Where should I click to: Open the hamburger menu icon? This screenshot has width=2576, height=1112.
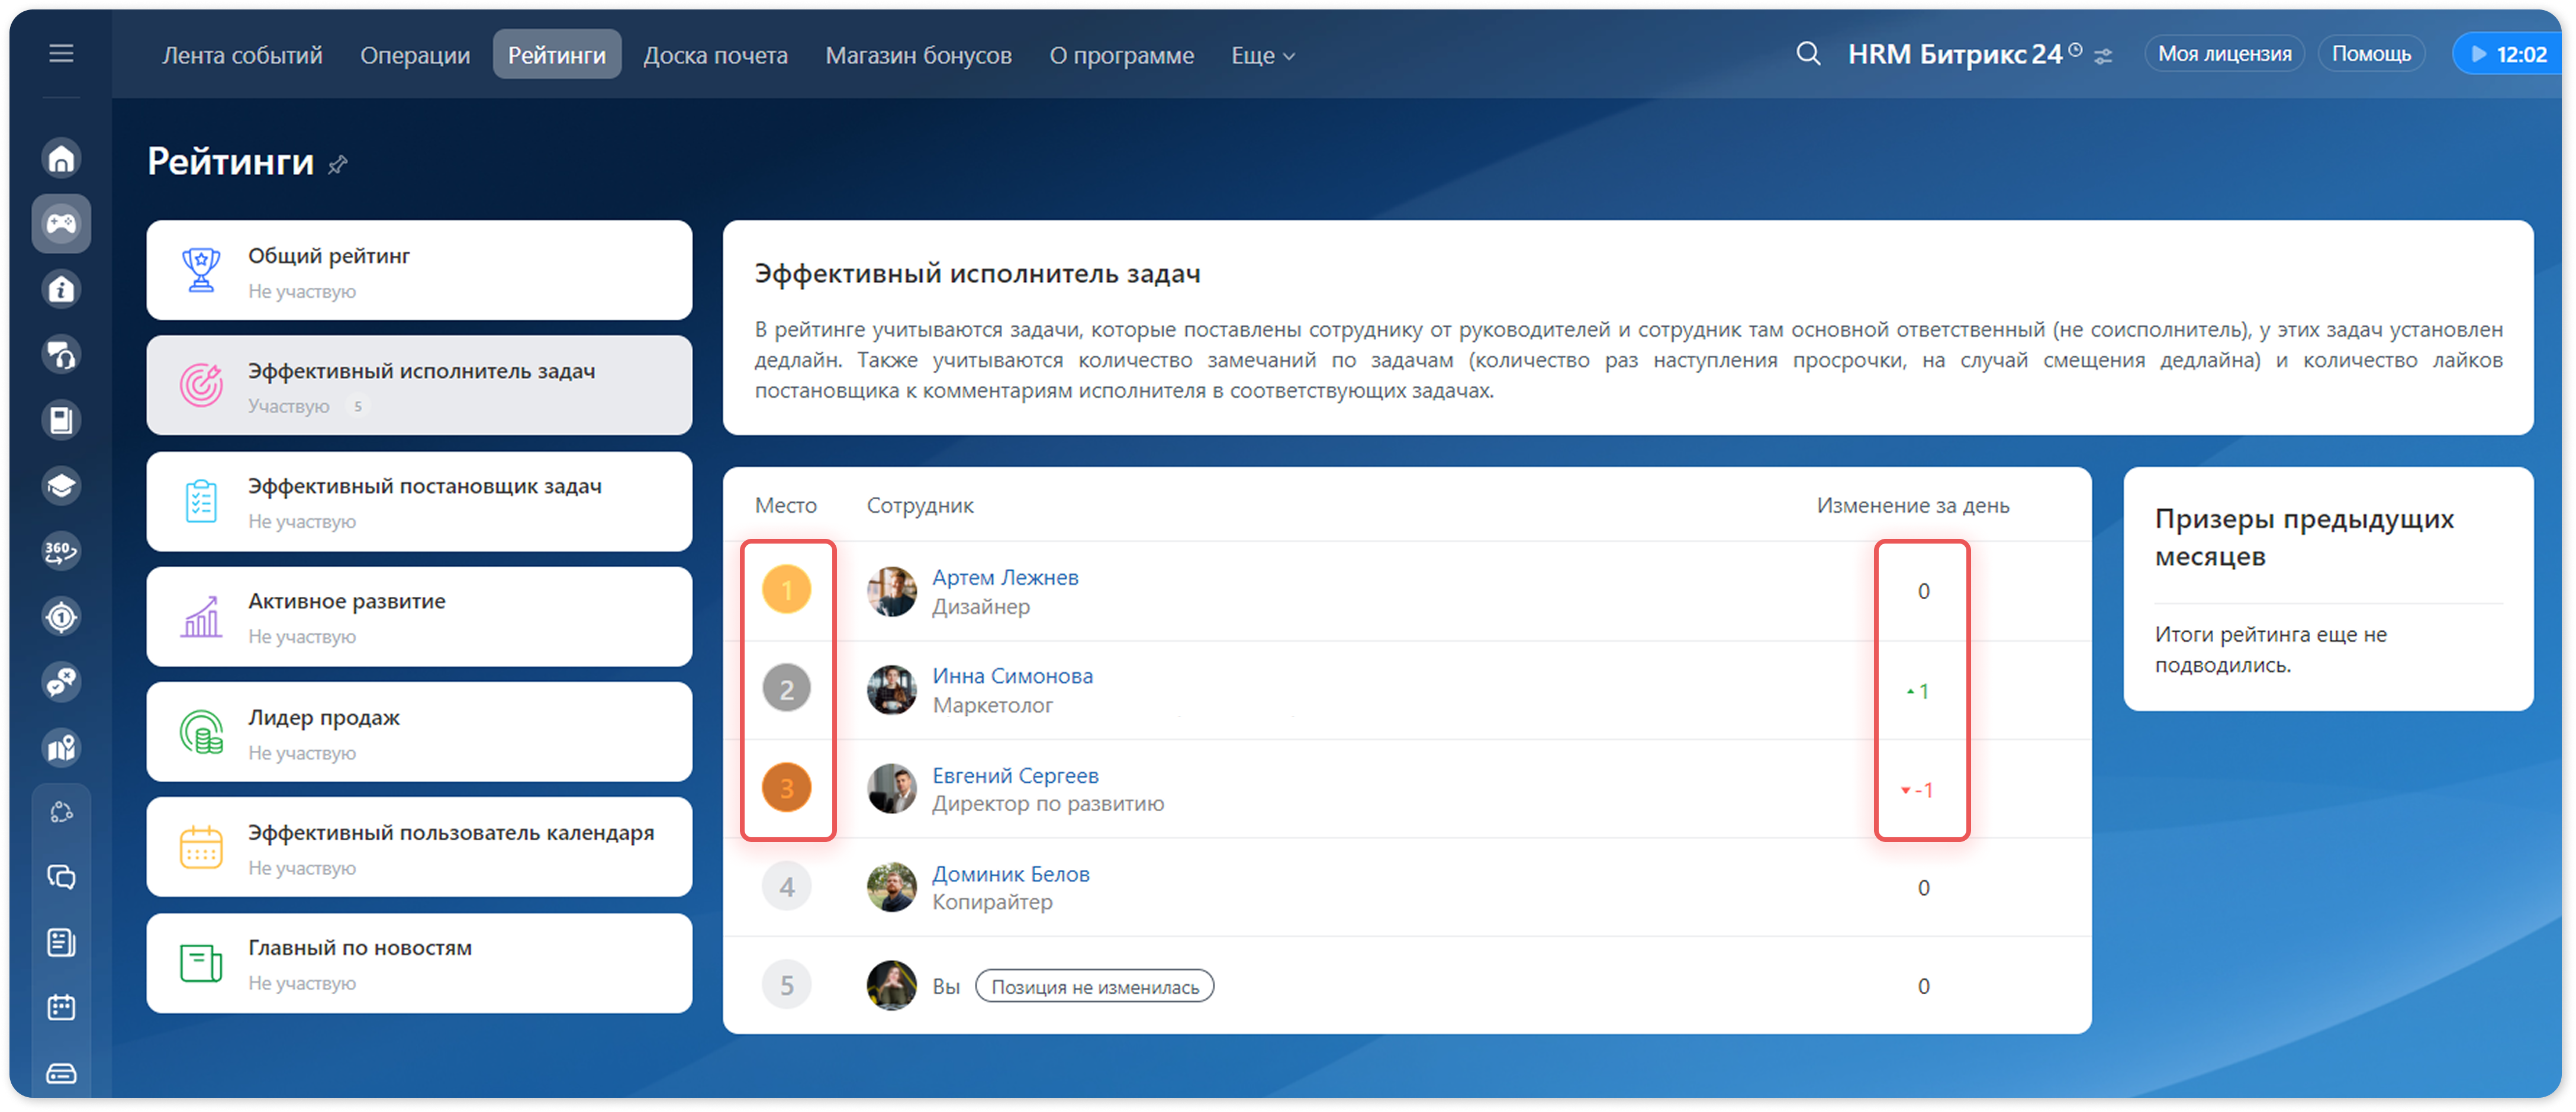tap(61, 54)
